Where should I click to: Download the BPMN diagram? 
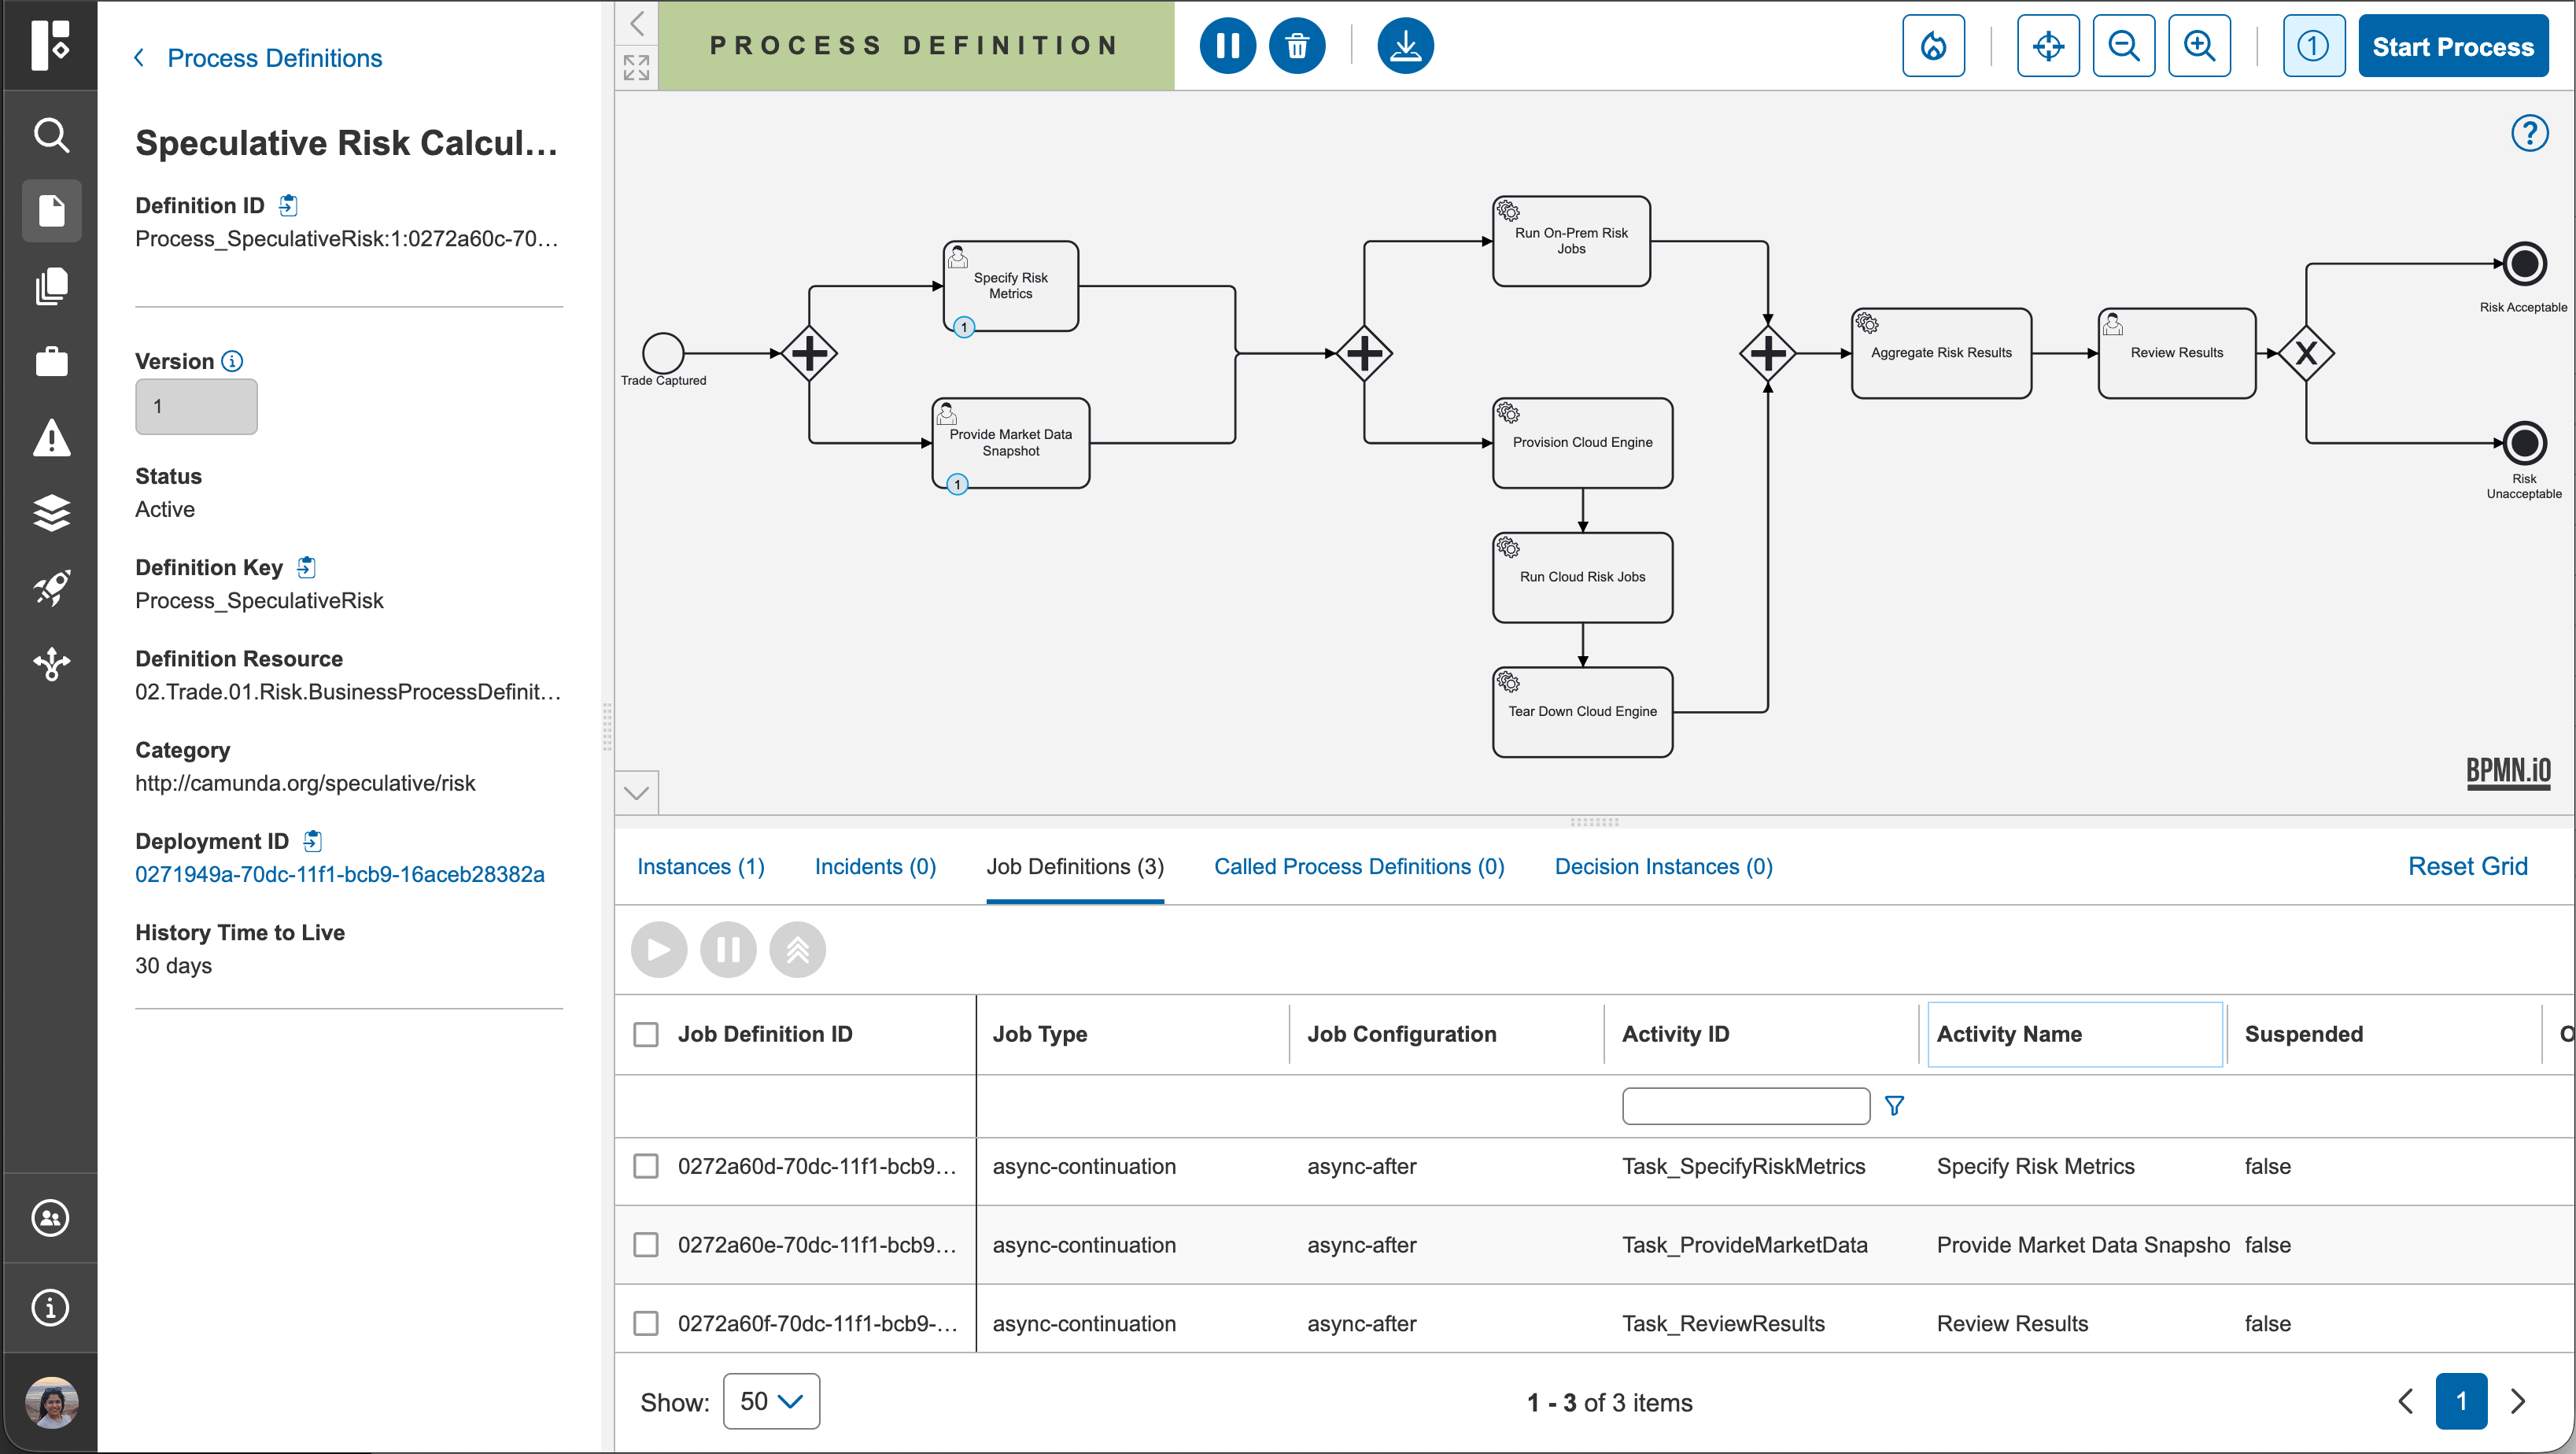pyautogui.click(x=1405, y=46)
